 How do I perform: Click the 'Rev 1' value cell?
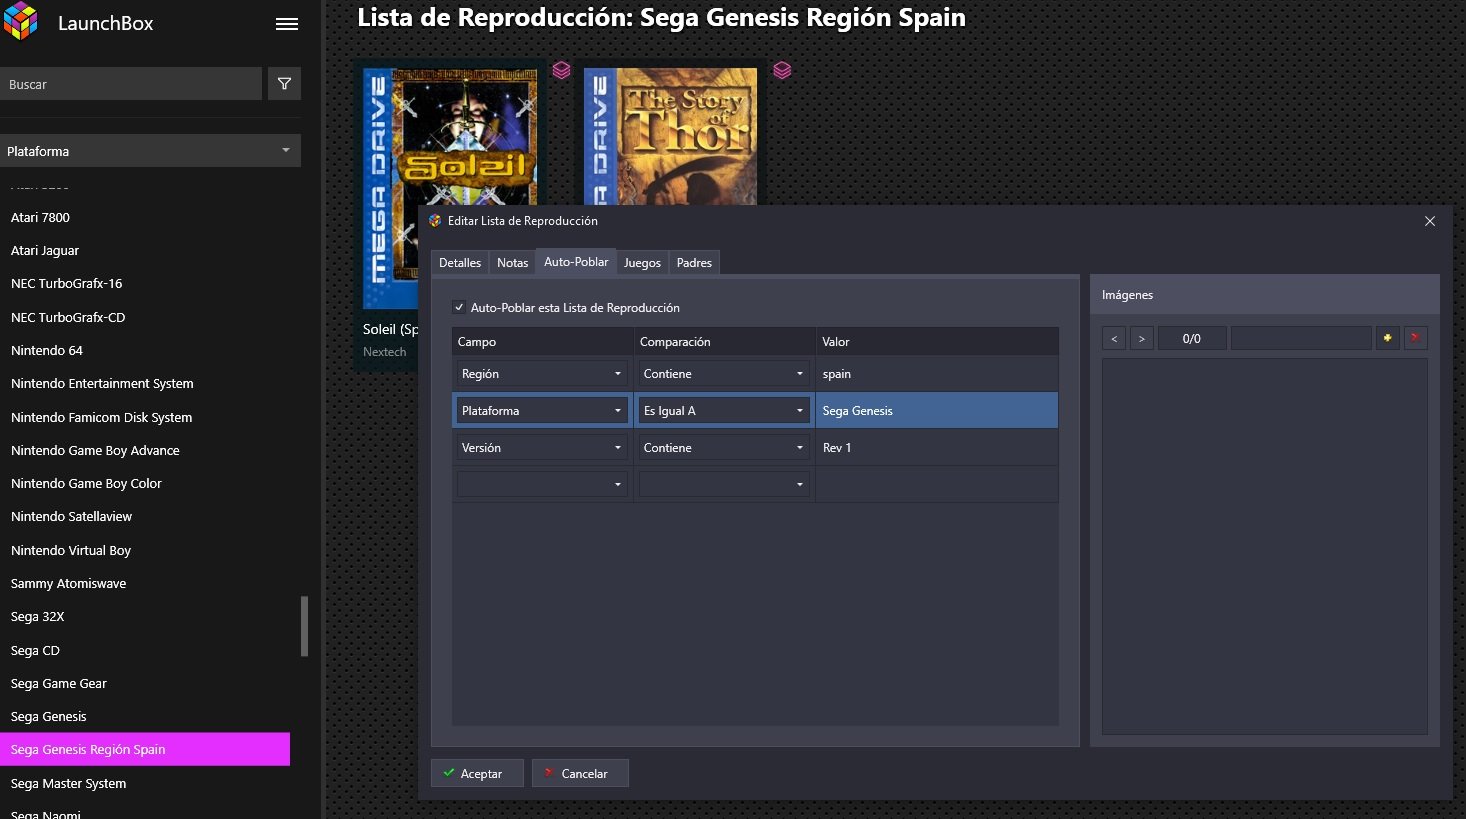(x=937, y=448)
